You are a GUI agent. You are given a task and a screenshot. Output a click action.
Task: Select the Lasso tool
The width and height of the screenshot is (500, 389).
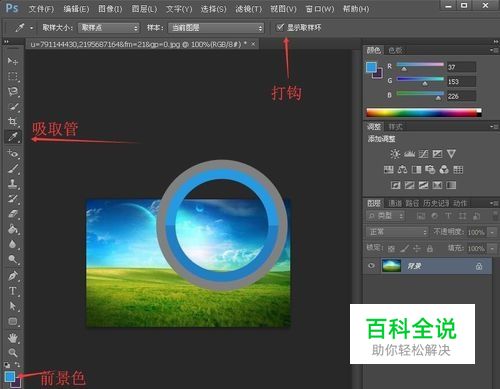(x=13, y=92)
